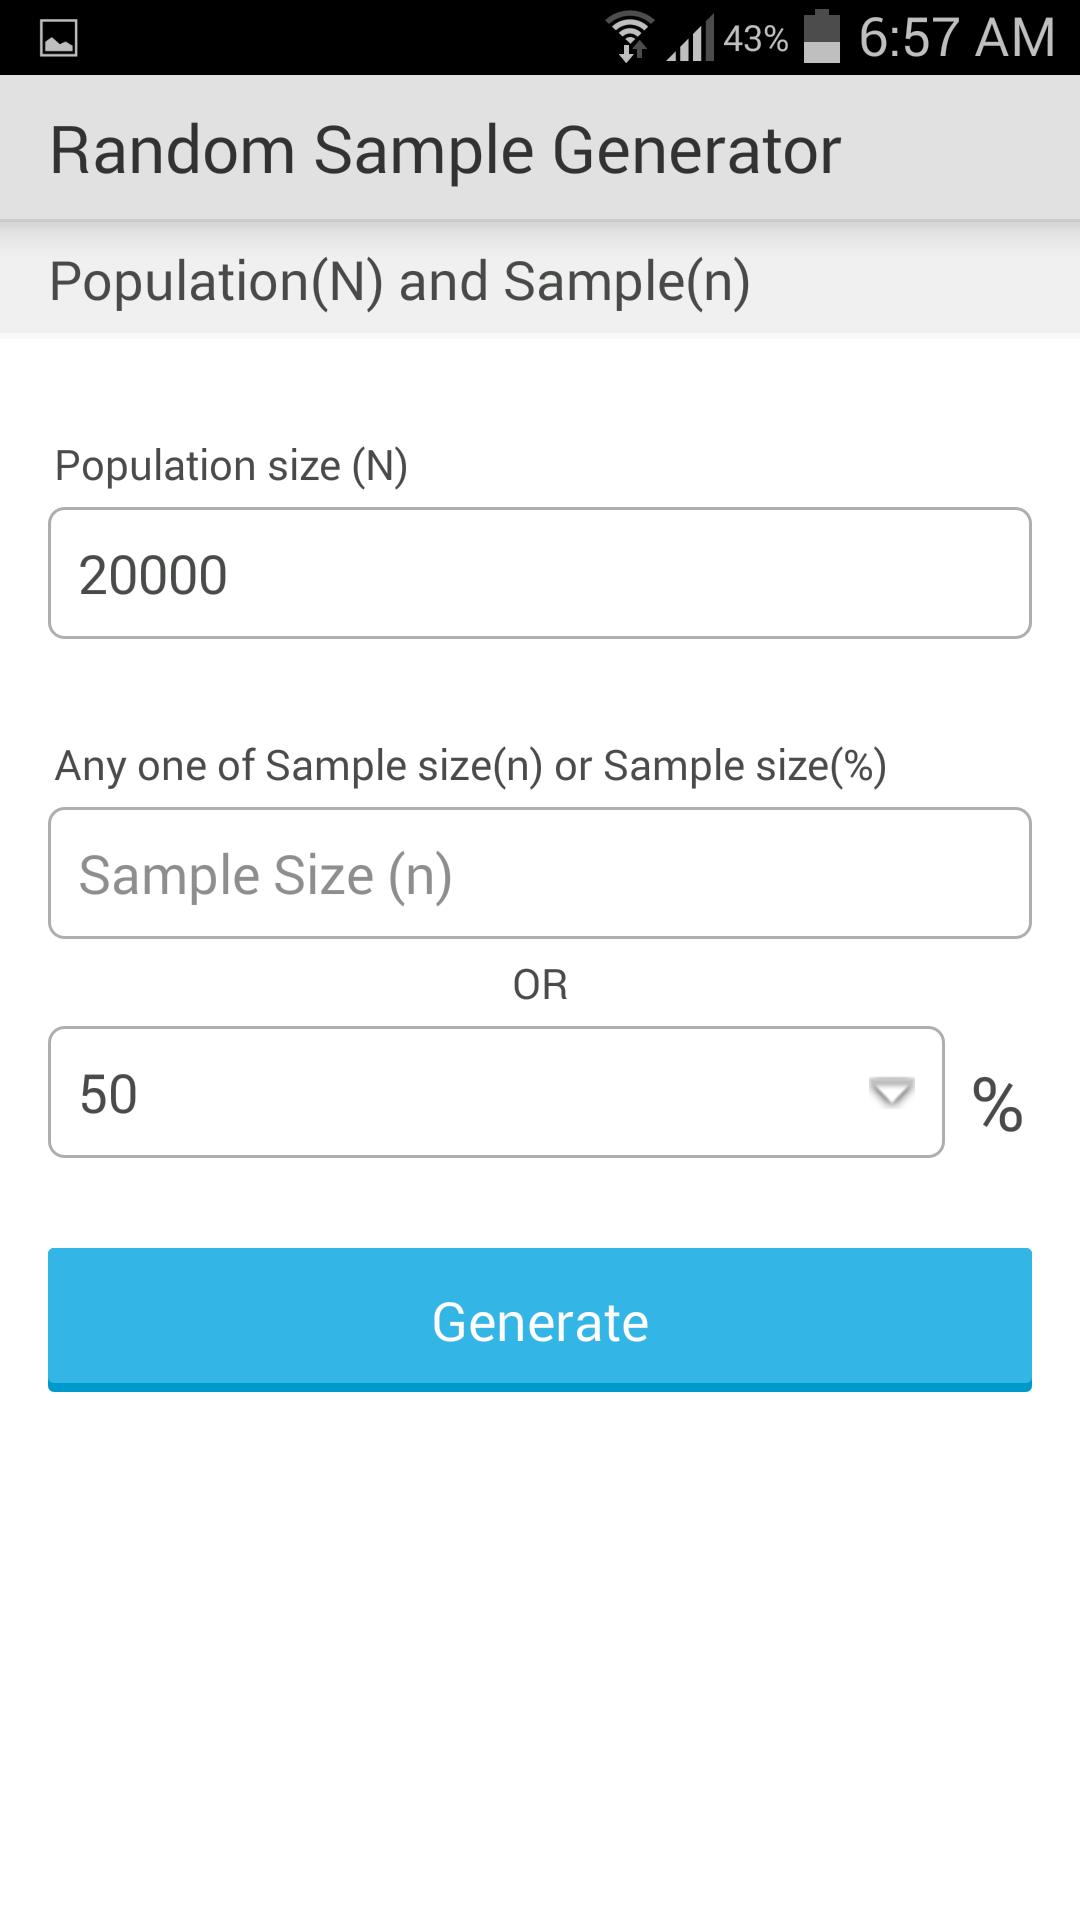Tap the Random Sample Generator title
This screenshot has width=1080, height=1920.
coord(445,150)
